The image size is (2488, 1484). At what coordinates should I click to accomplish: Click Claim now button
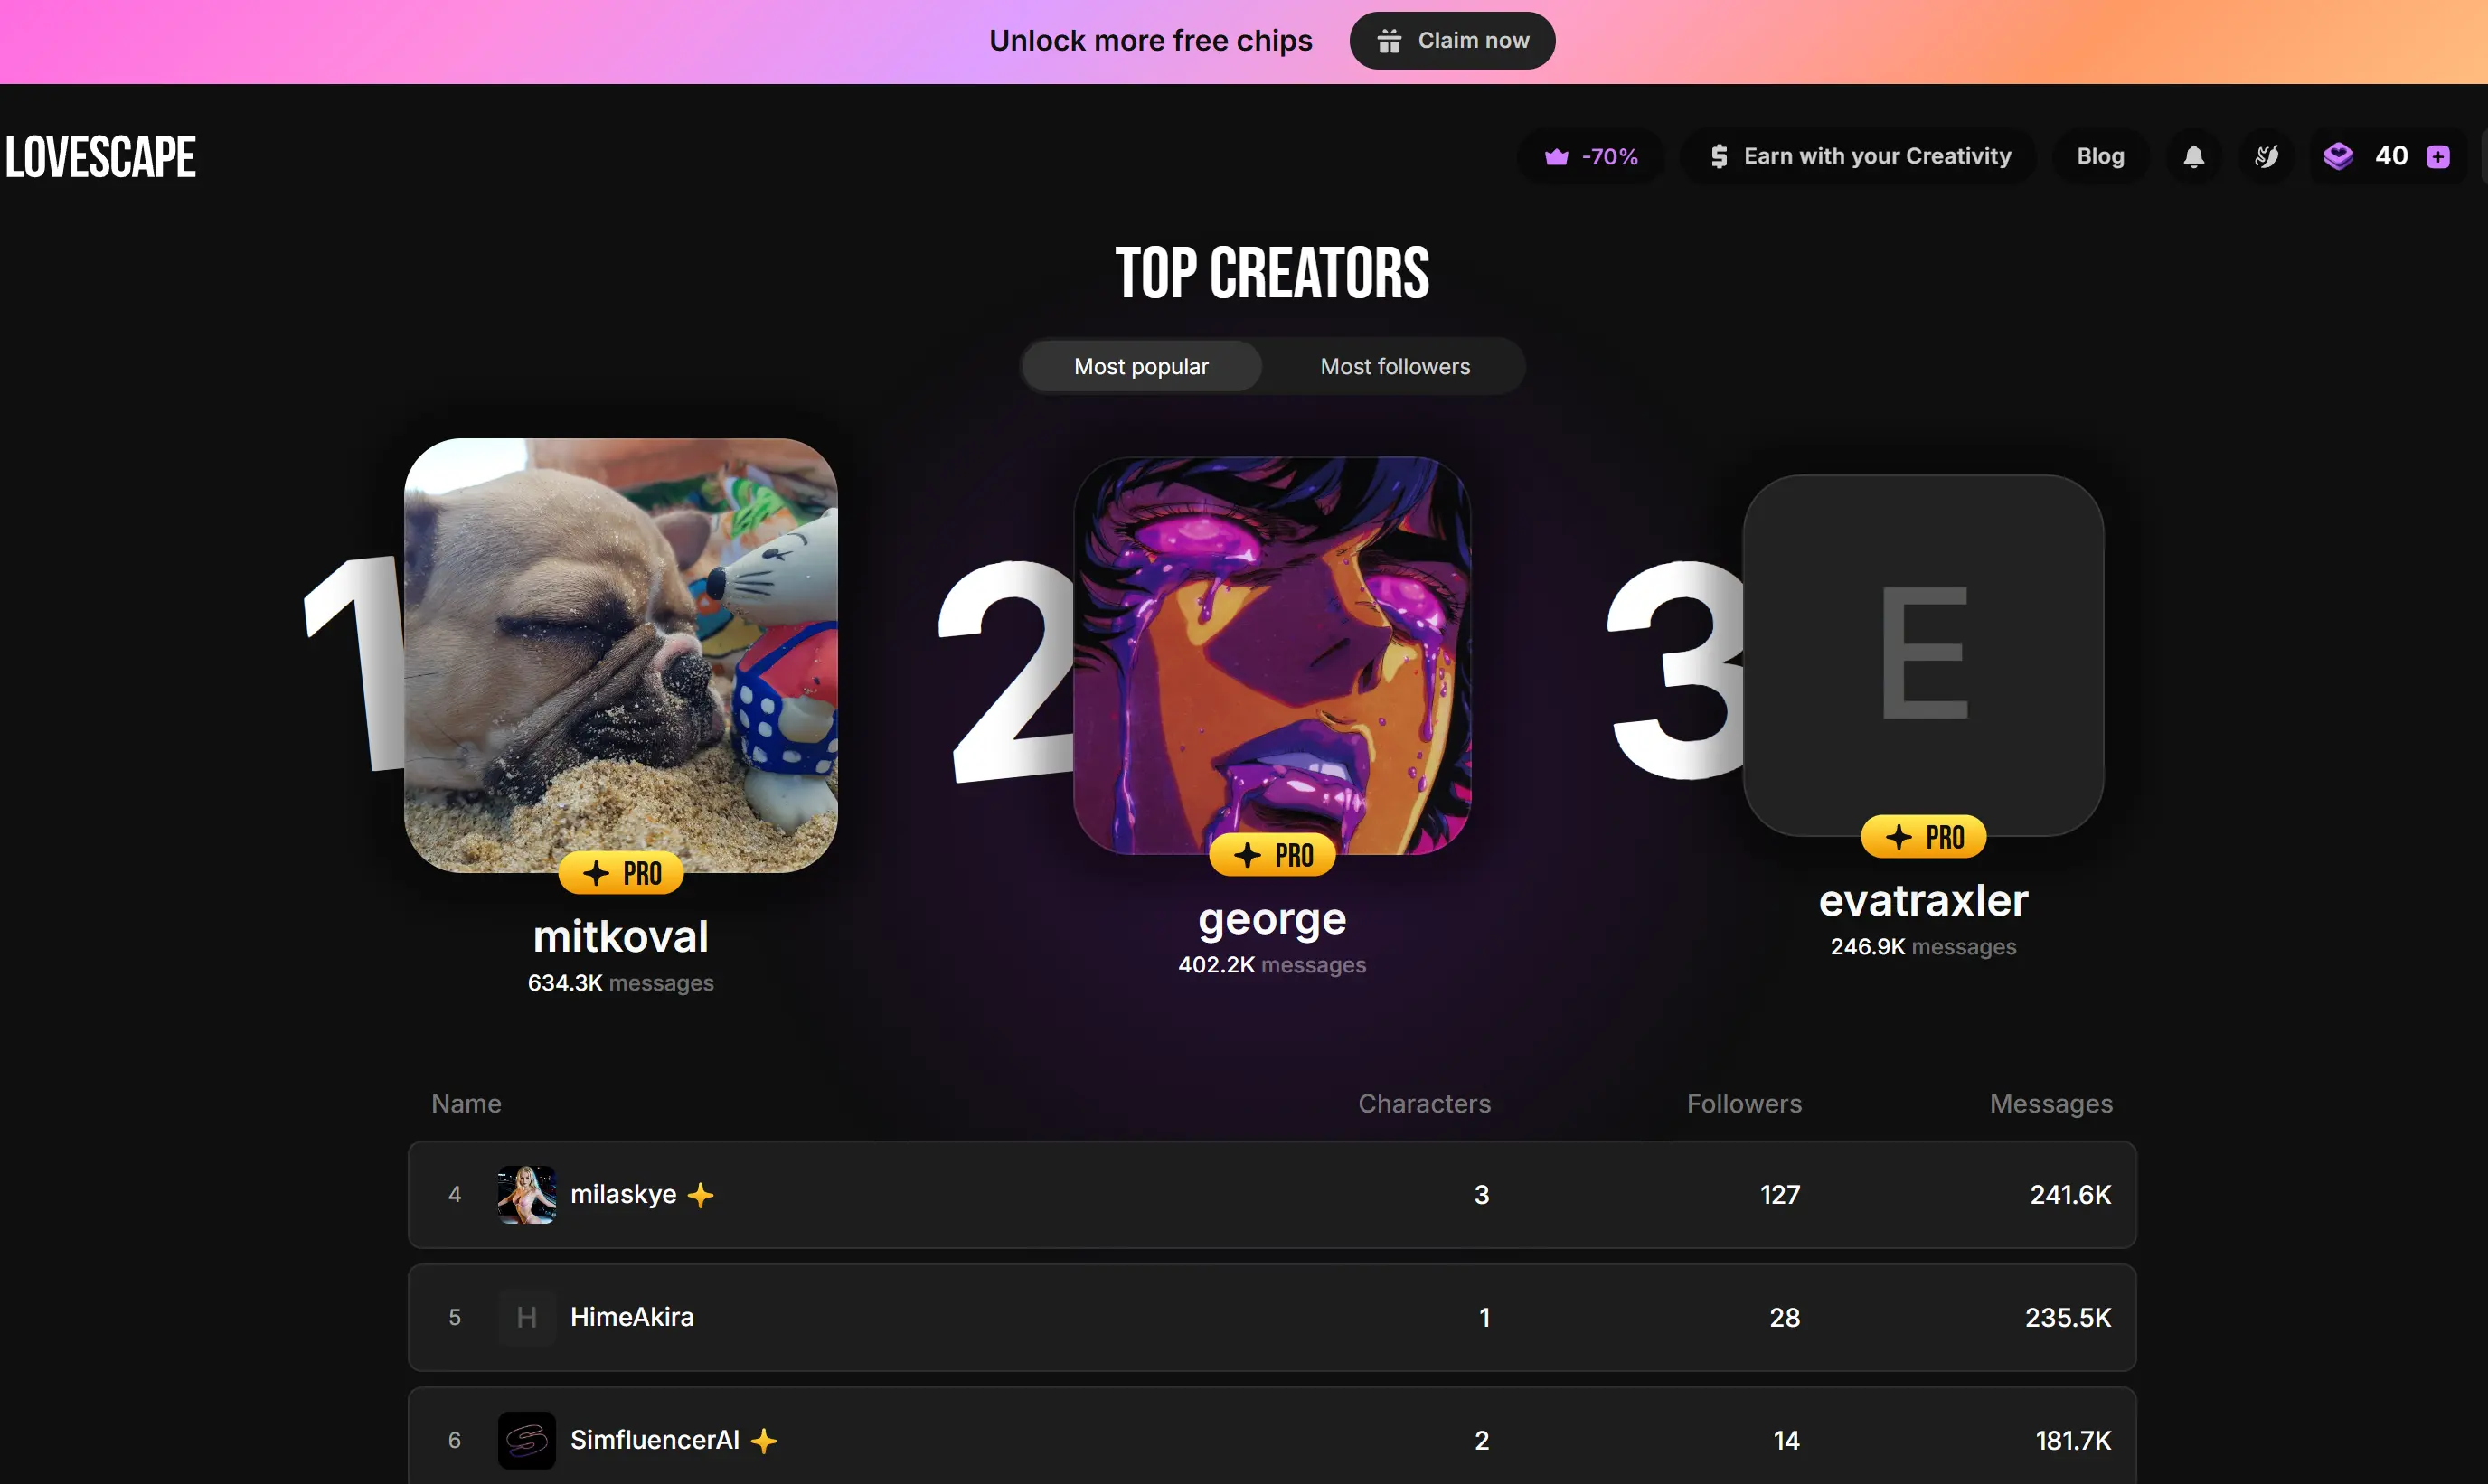(1452, 41)
